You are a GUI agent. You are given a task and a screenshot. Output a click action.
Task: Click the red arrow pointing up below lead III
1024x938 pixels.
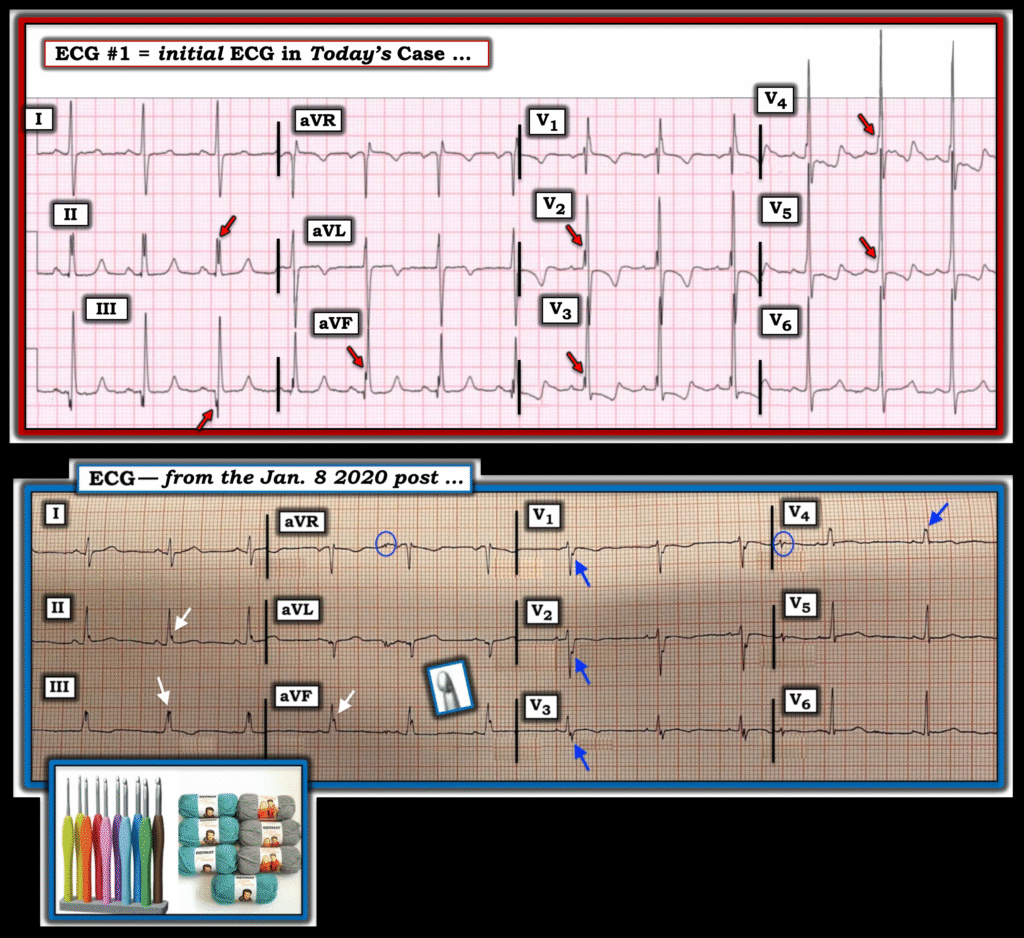(x=204, y=421)
